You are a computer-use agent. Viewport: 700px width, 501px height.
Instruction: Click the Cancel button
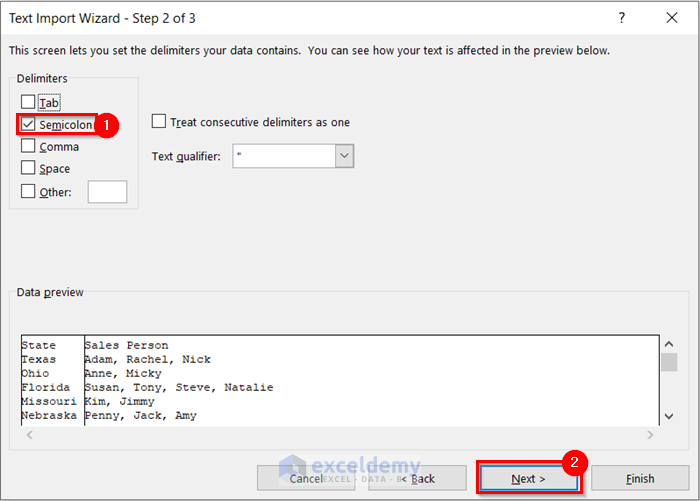click(306, 478)
